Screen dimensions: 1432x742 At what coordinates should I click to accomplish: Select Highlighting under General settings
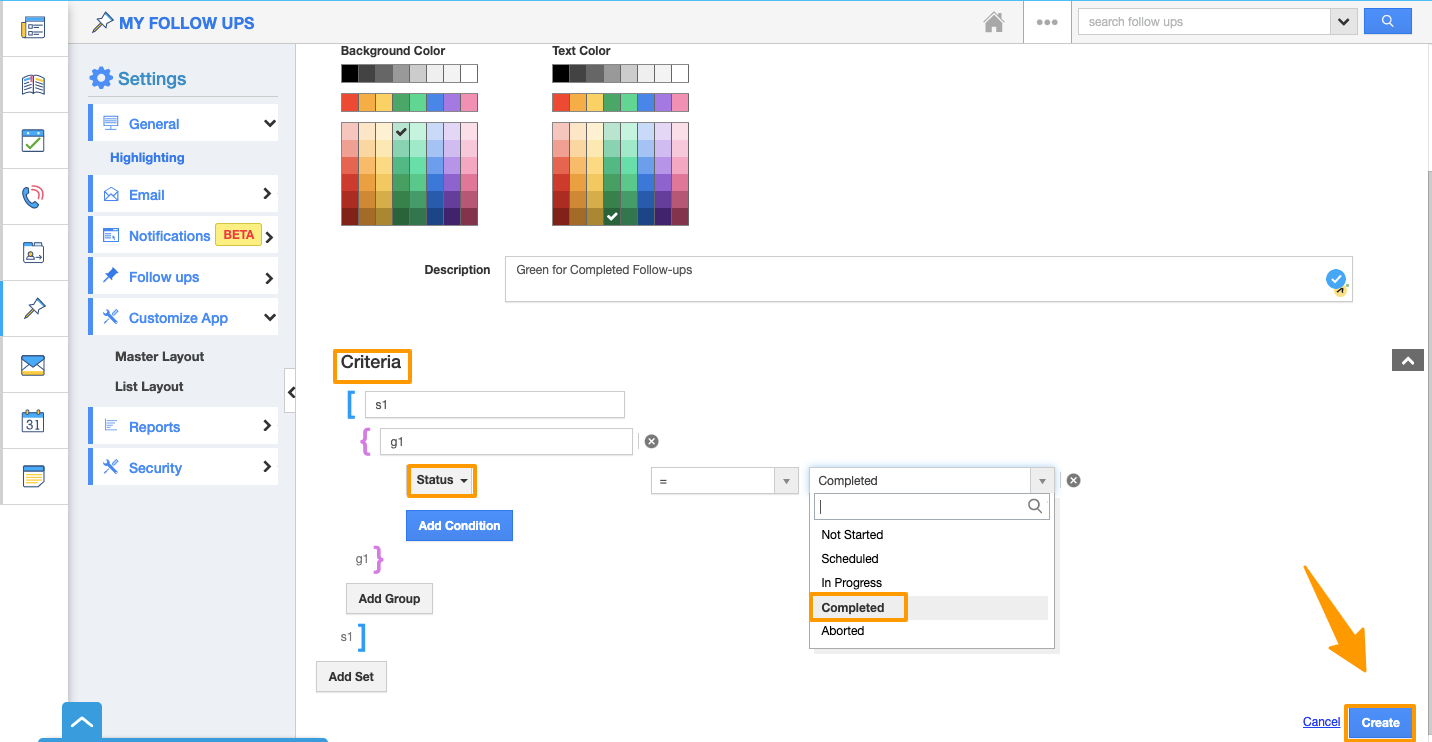tap(147, 157)
